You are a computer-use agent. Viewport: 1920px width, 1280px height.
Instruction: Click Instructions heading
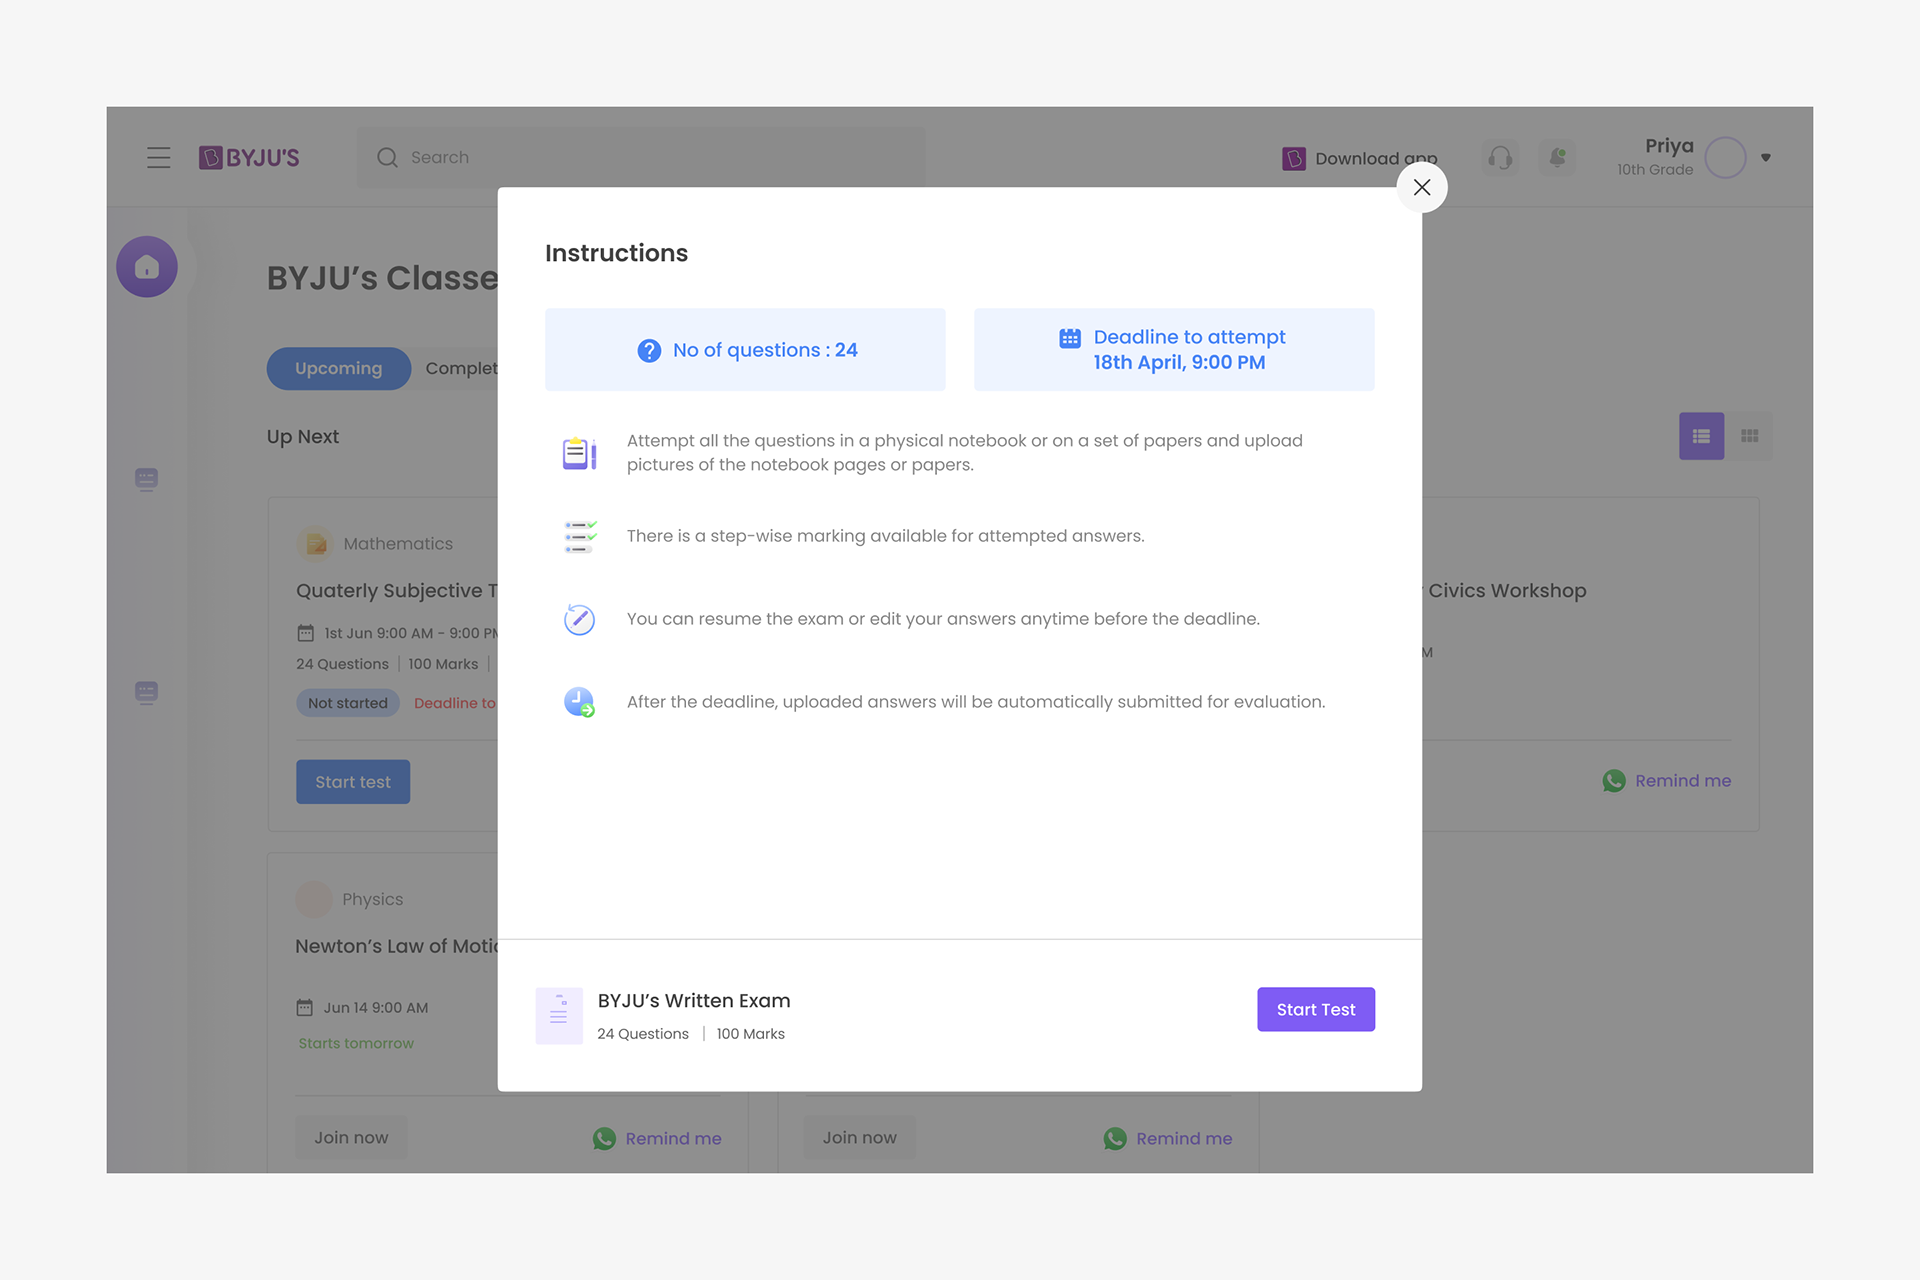point(616,253)
